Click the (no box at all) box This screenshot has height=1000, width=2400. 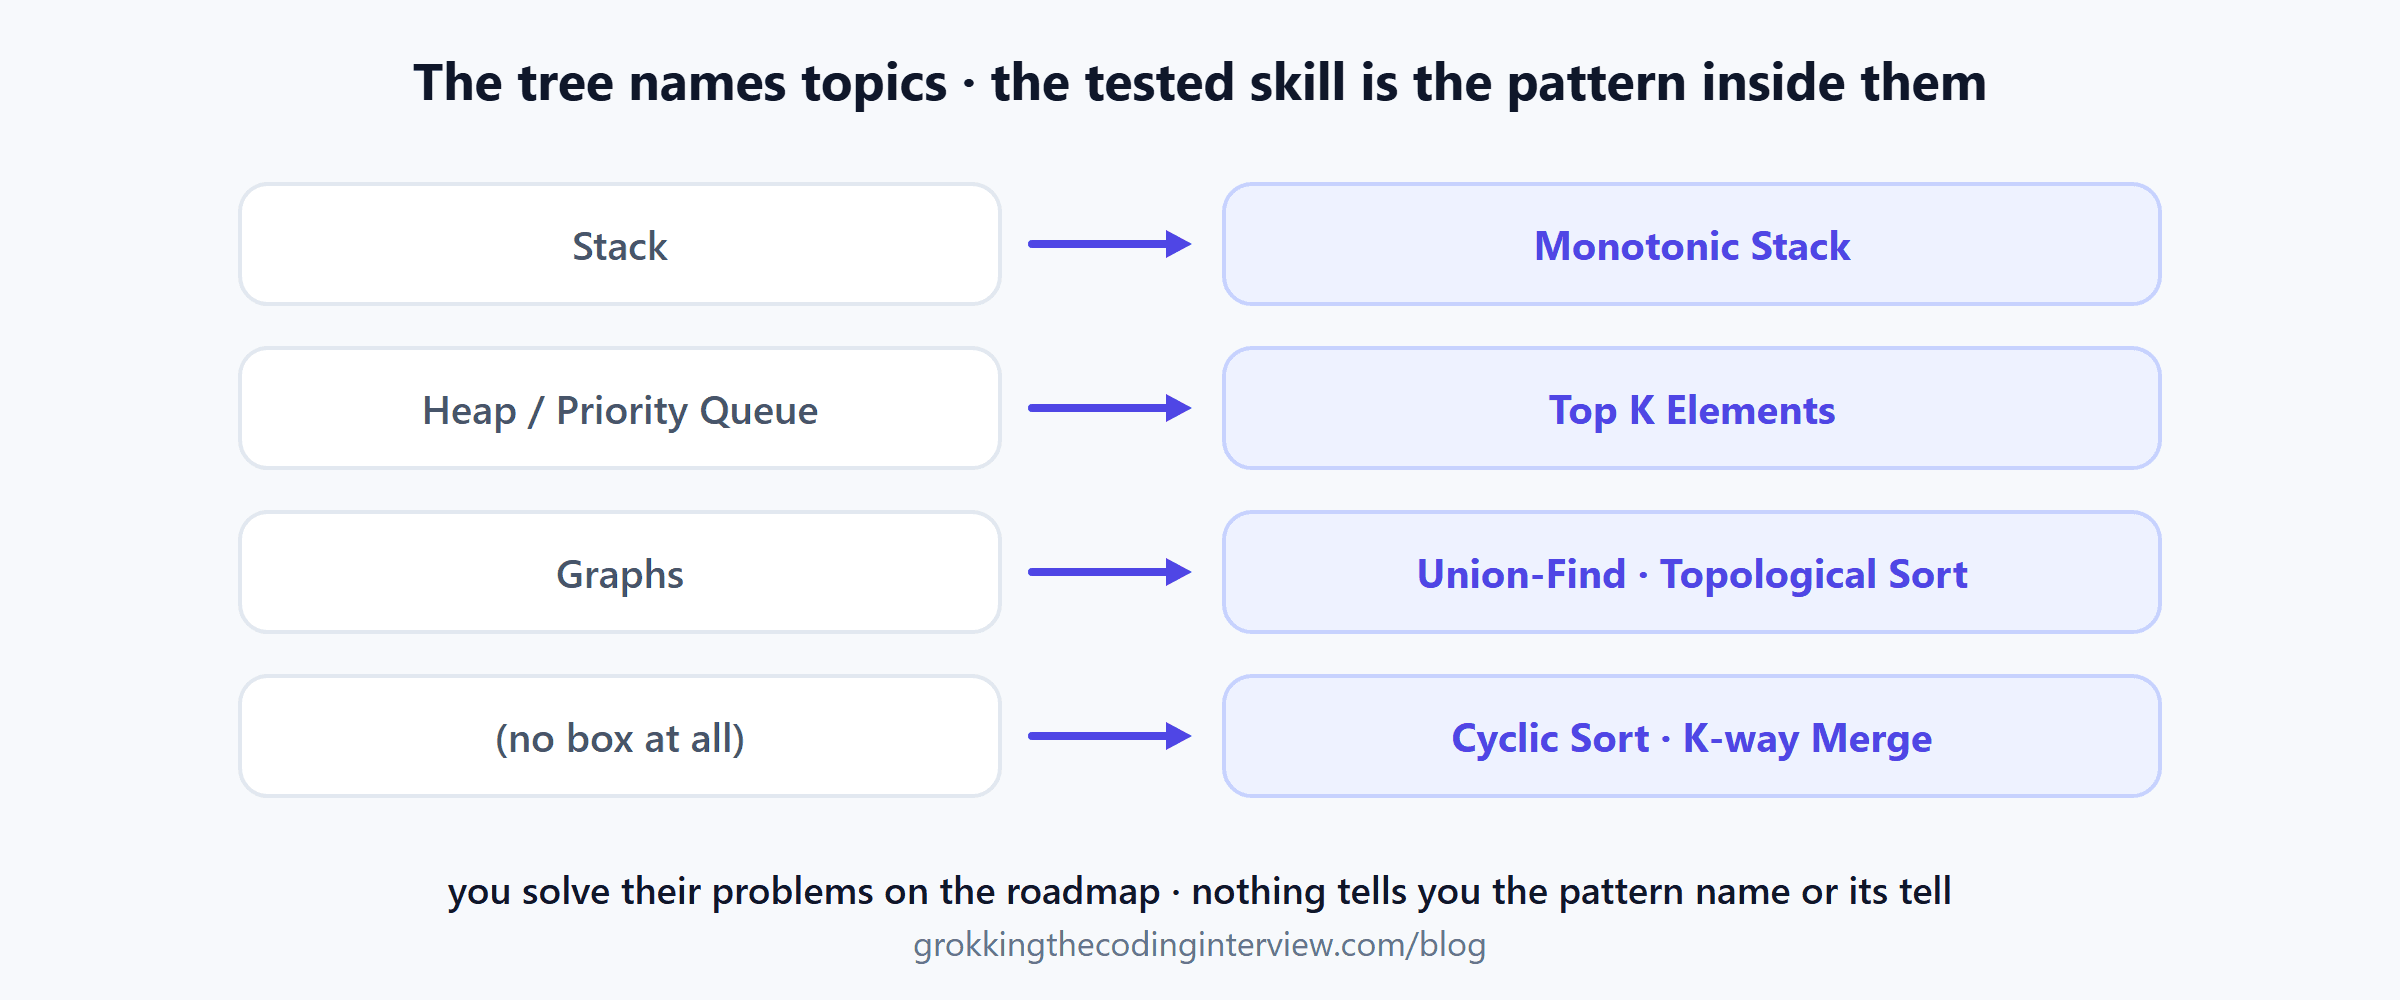pyautogui.click(x=620, y=736)
